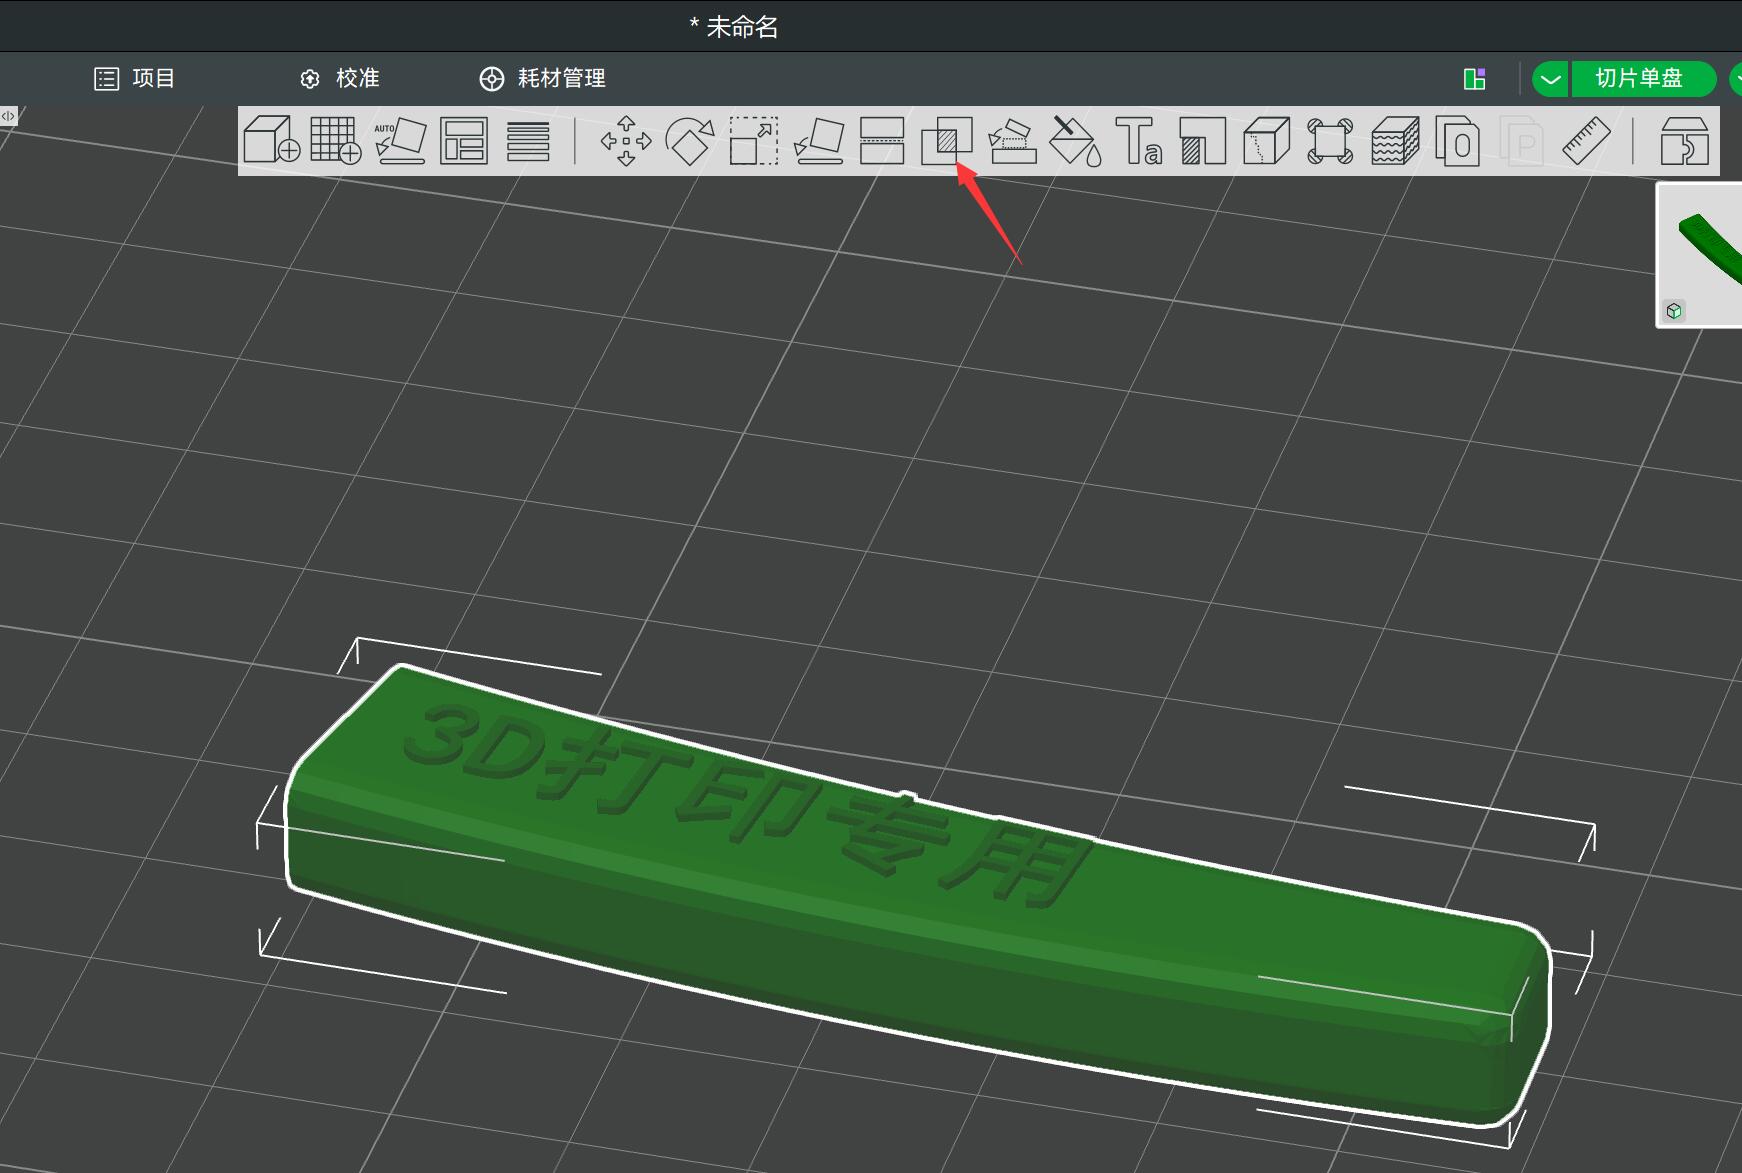Click the square with four corner circles icon
The image size is (1742, 1173).
[x=1330, y=140]
